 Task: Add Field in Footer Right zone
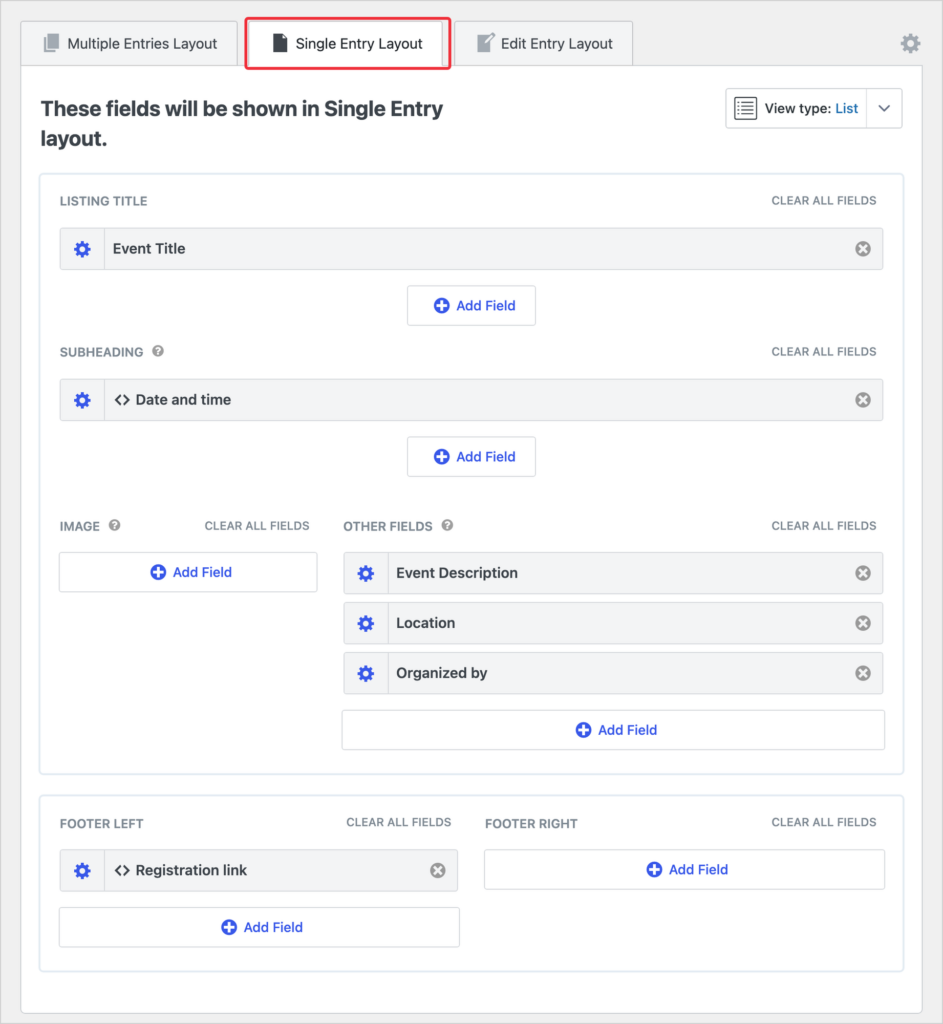pos(684,869)
